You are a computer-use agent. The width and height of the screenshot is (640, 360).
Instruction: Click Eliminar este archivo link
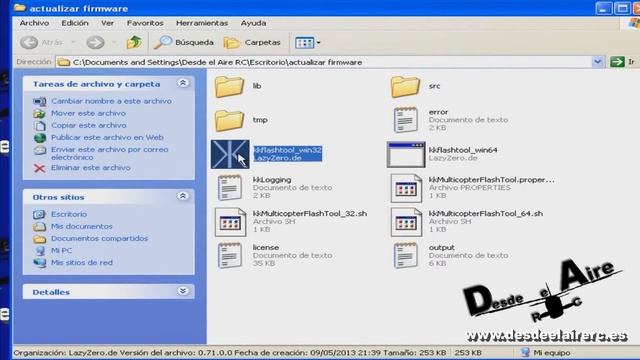click(91, 168)
